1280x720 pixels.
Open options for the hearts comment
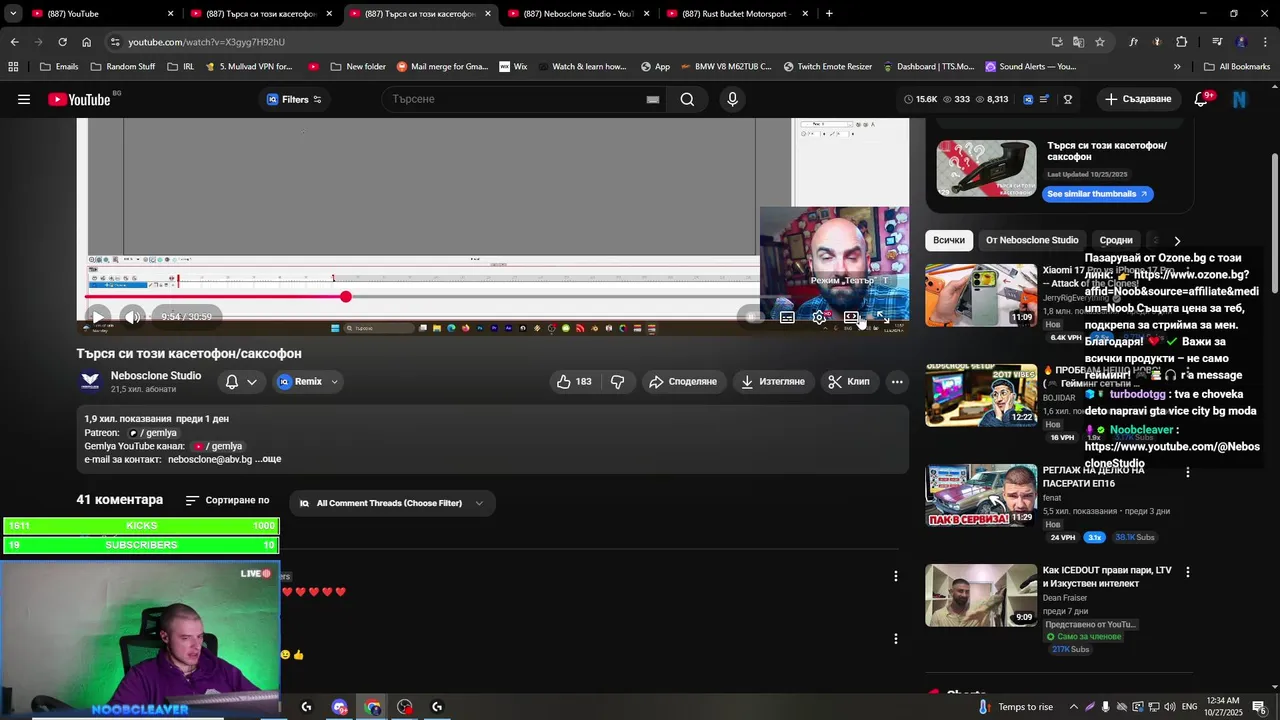click(896, 576)
